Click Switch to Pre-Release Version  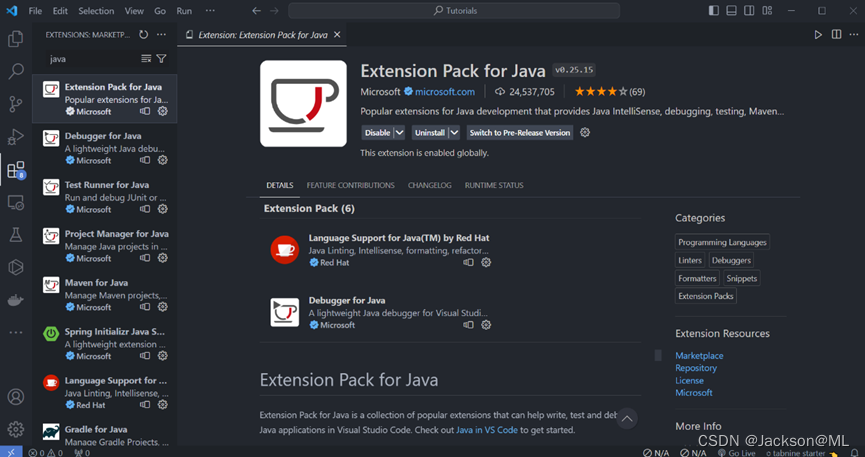pos(520,132)
